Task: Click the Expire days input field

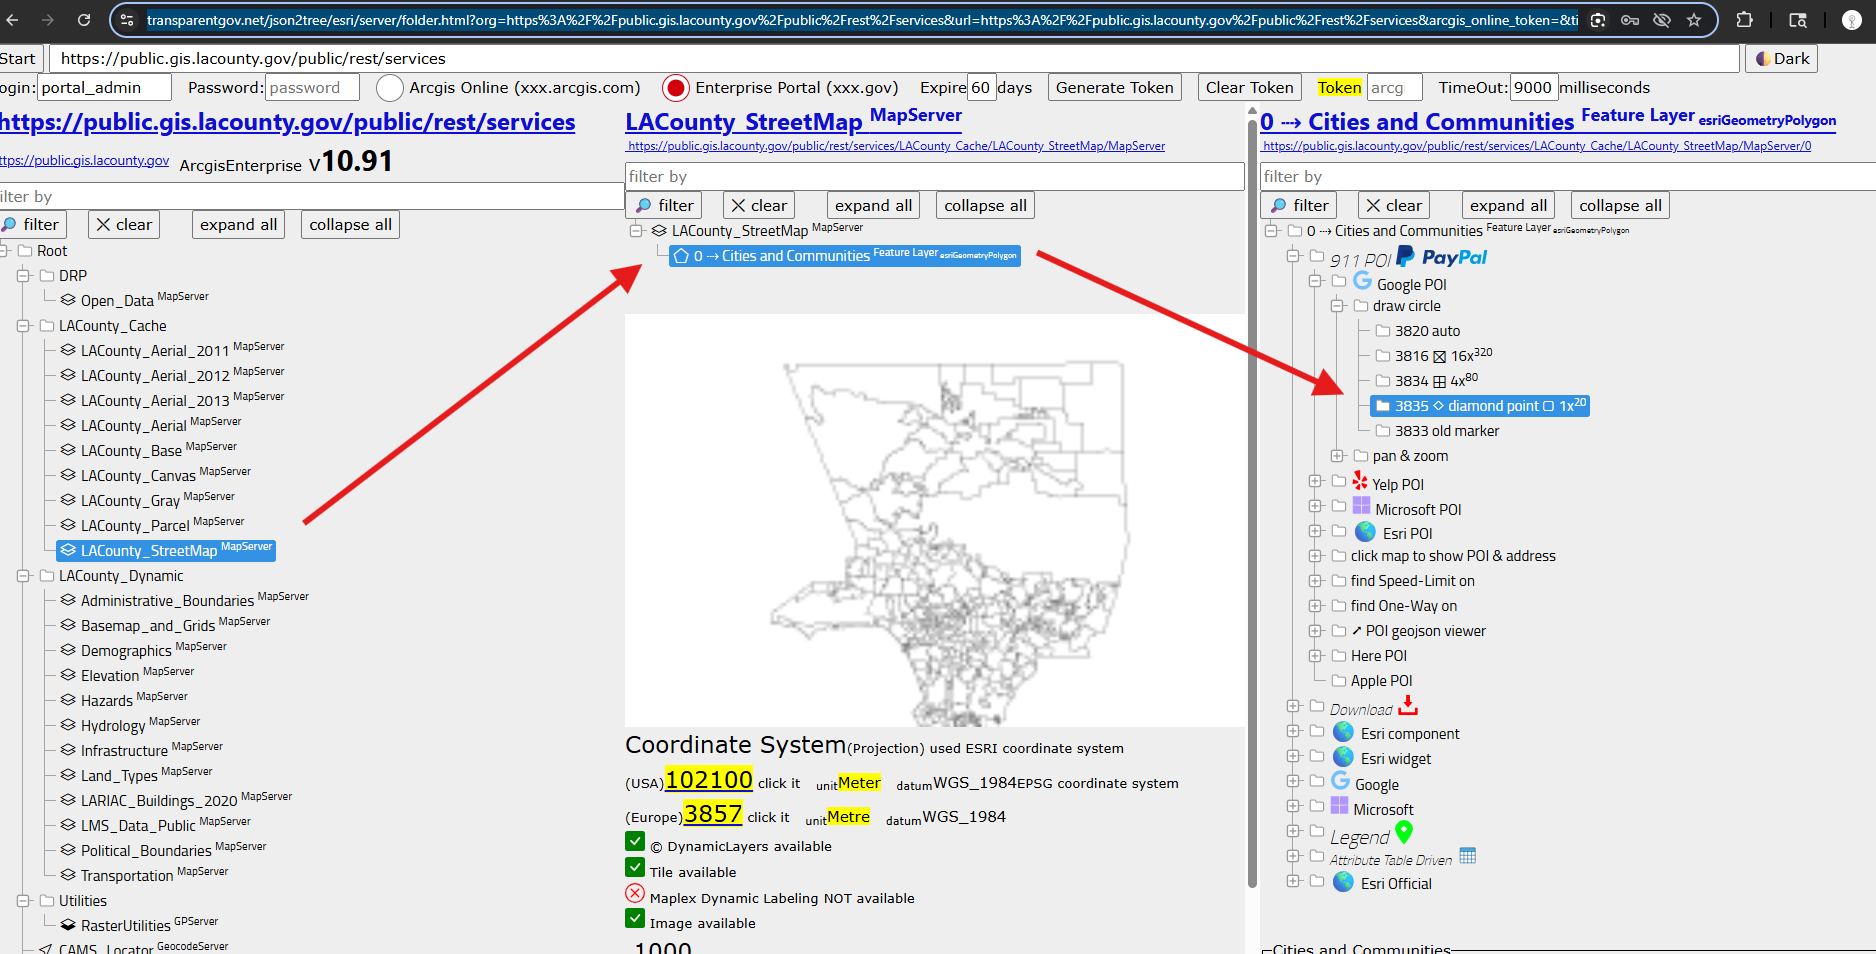Action: pyautogui.click(x=981, y=88)
